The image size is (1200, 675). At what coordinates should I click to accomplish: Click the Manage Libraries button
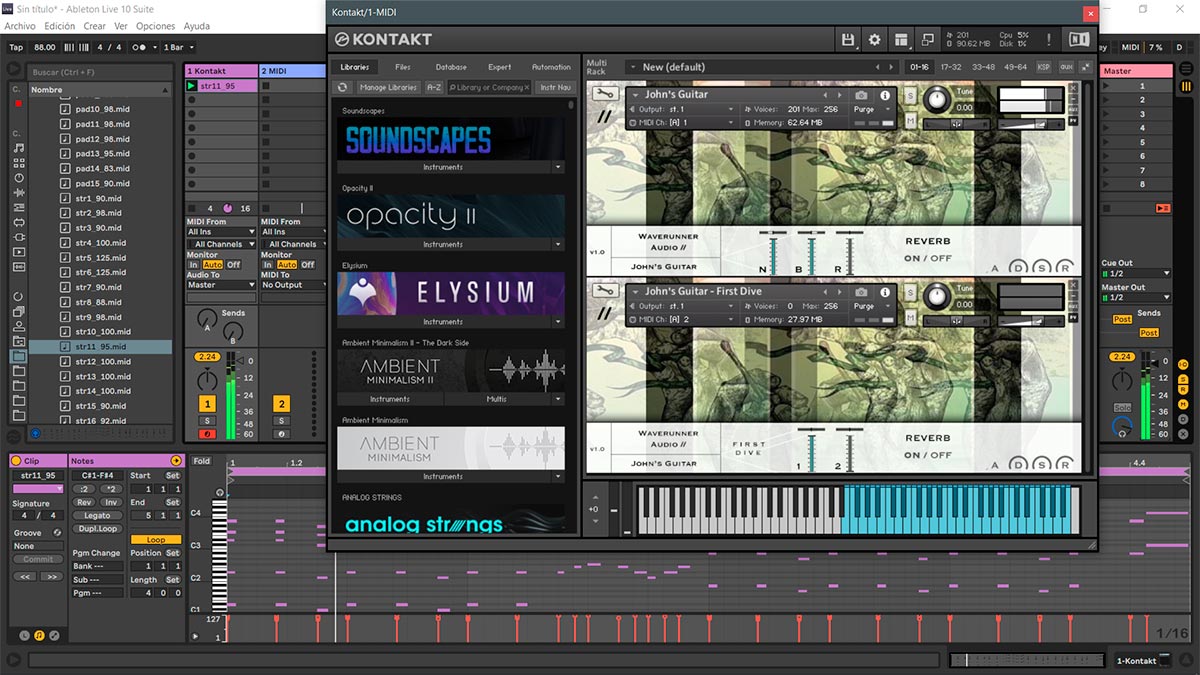coord(388,88)
